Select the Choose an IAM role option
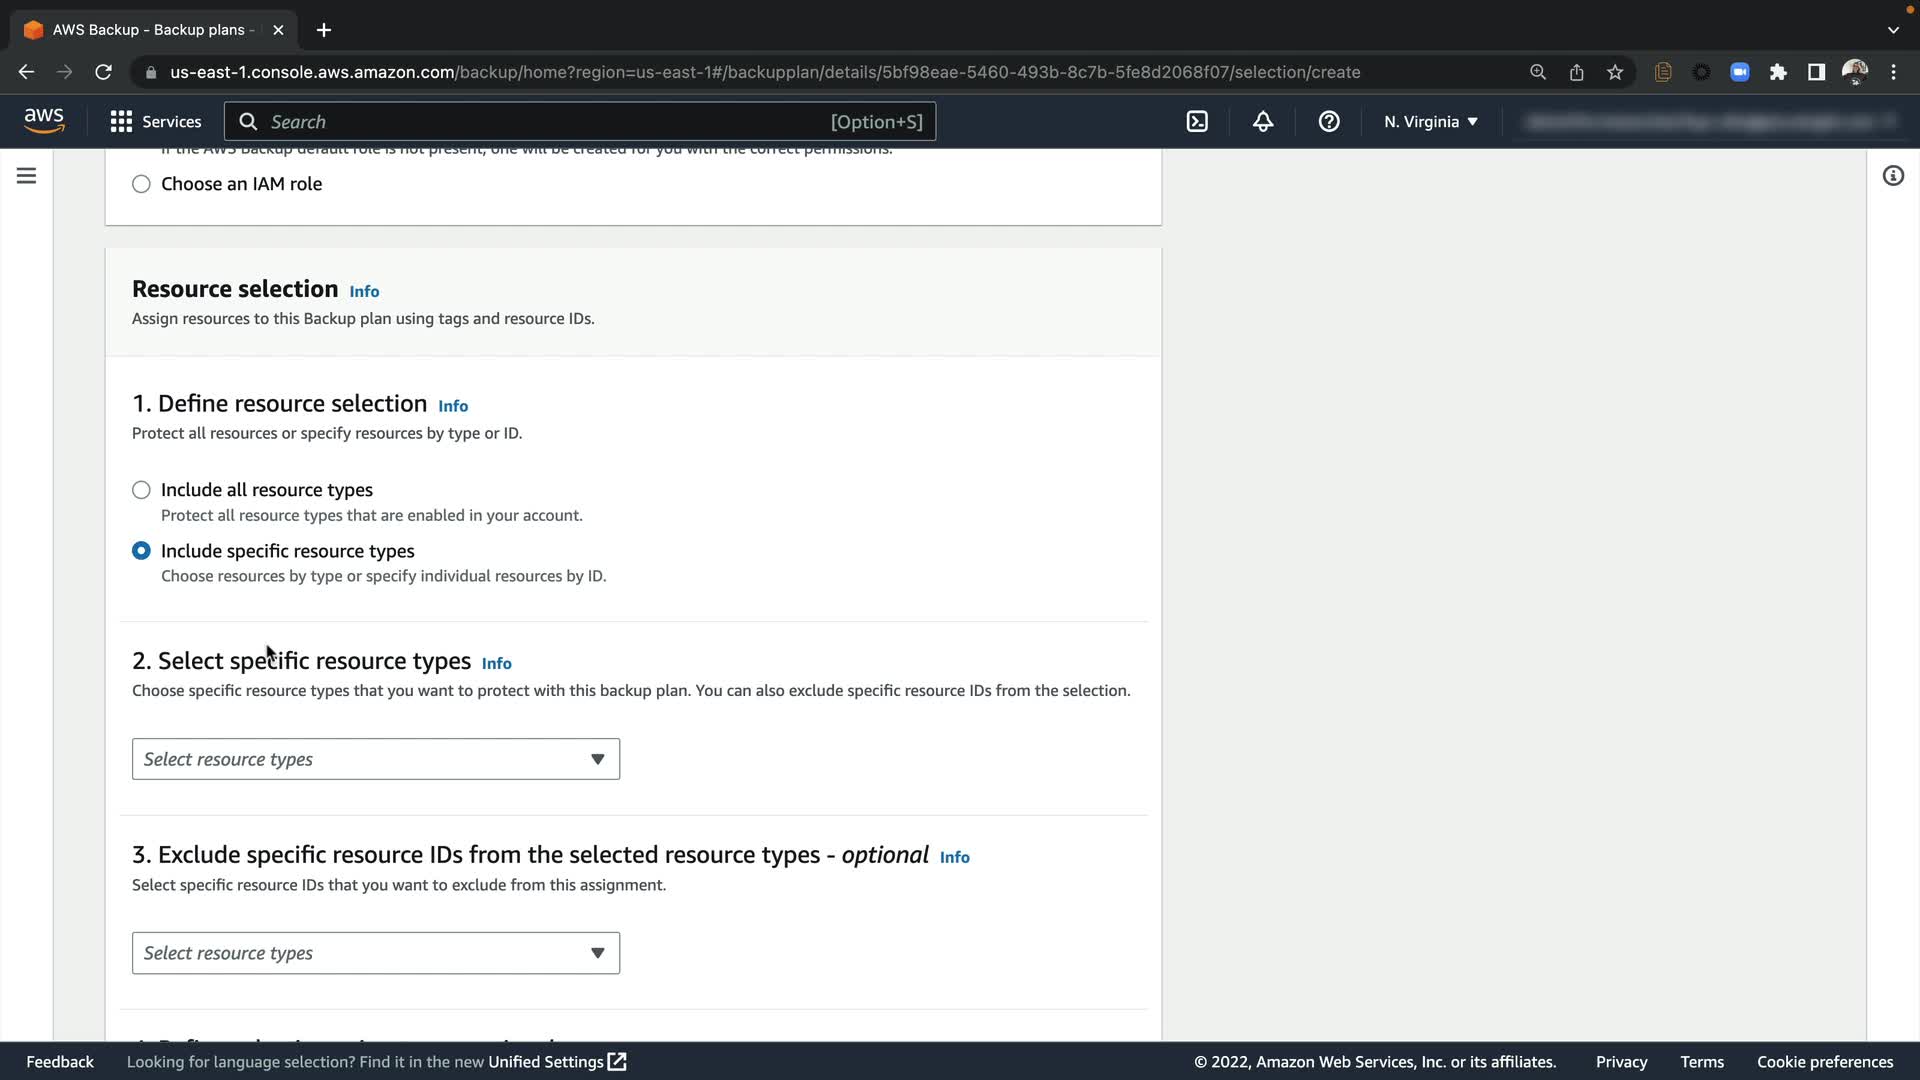 tap(141, 184)
